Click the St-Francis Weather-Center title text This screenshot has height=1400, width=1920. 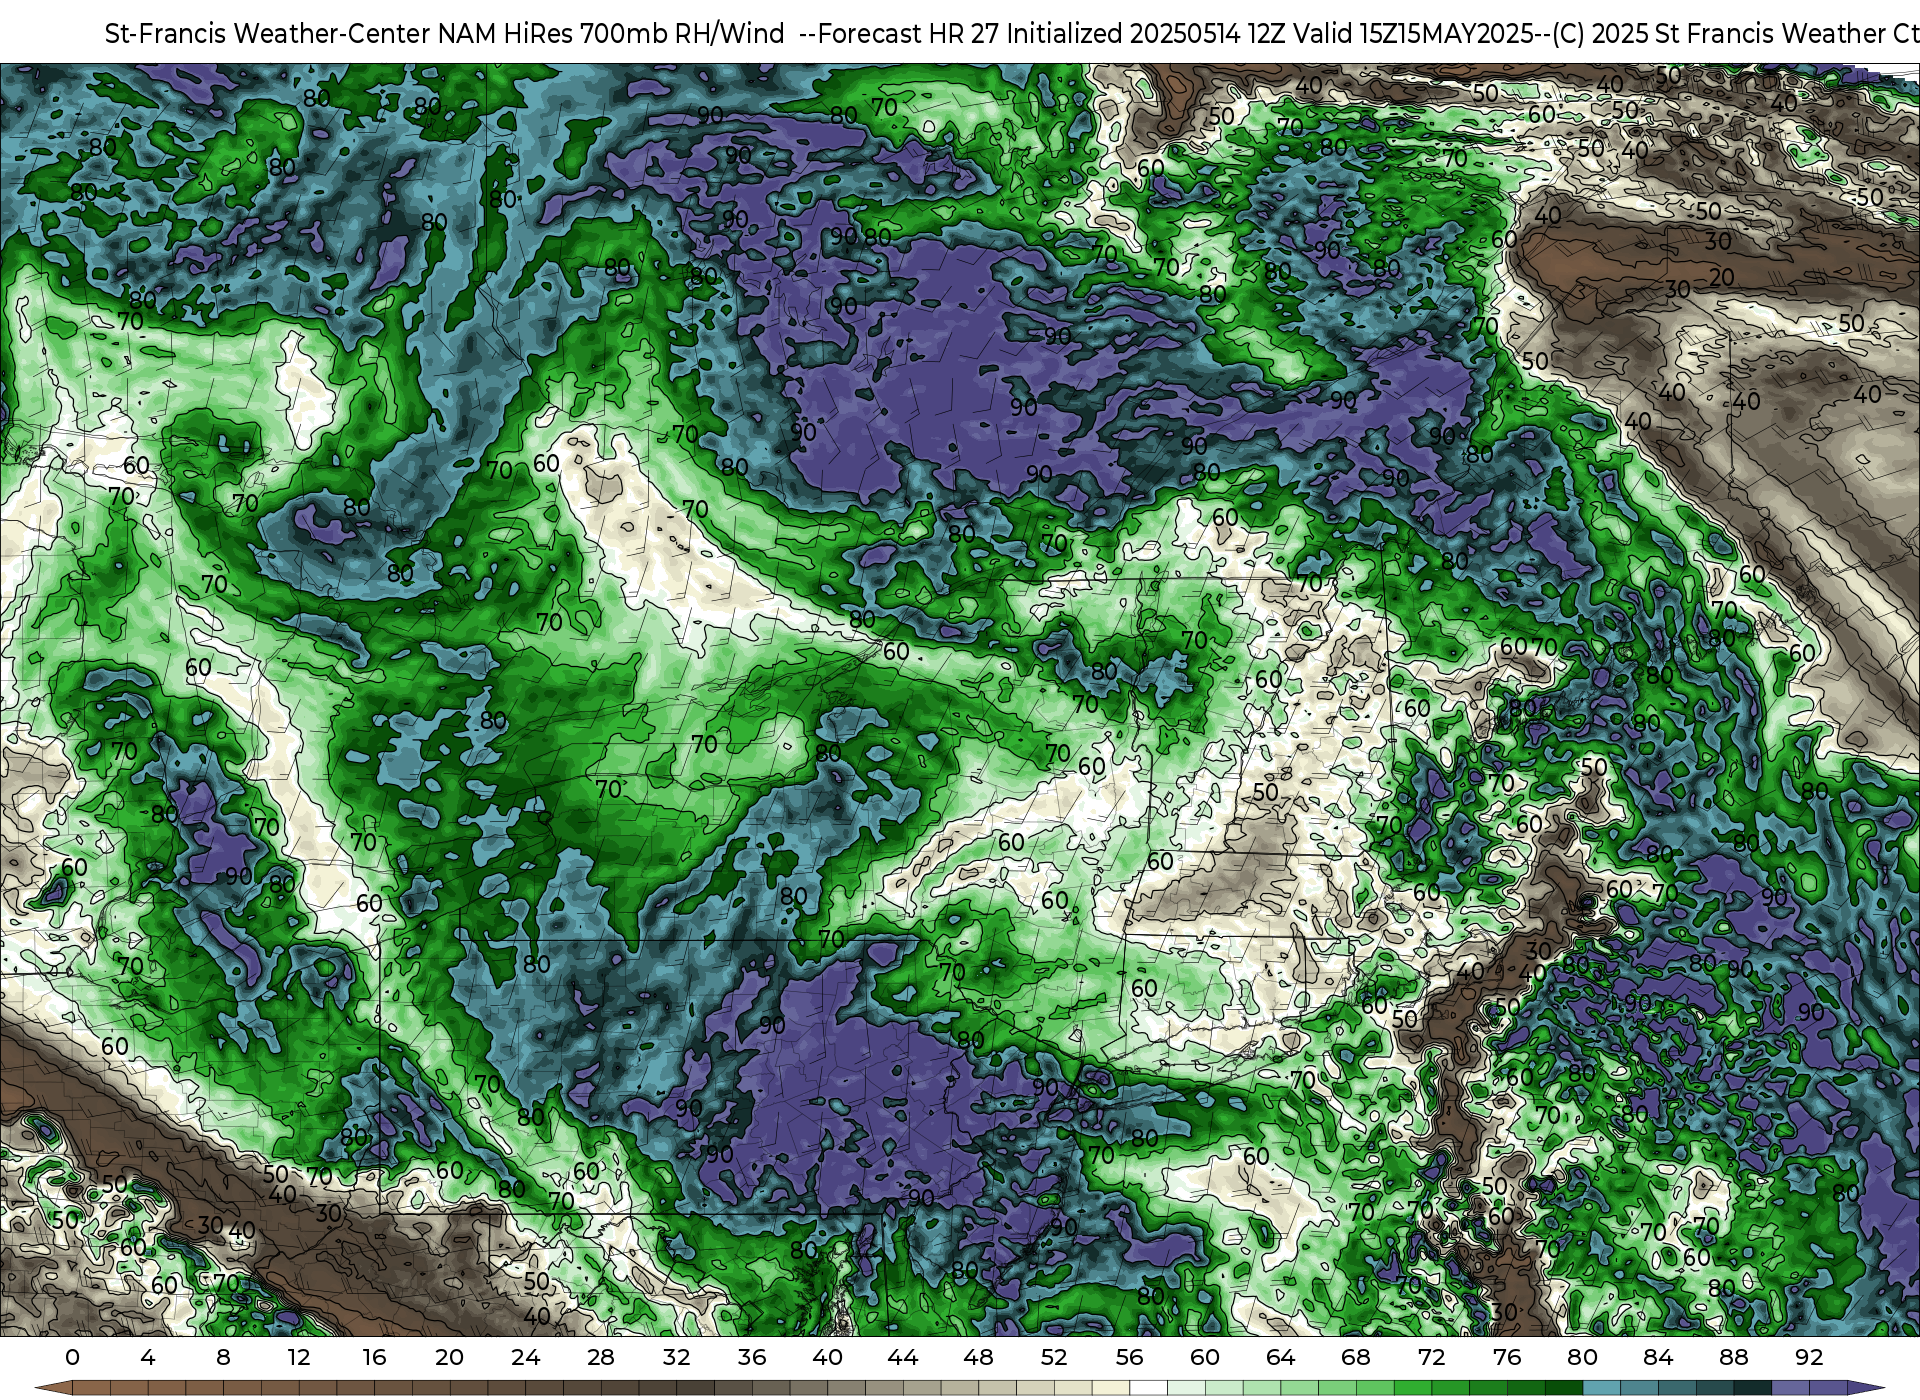point(268,34)
